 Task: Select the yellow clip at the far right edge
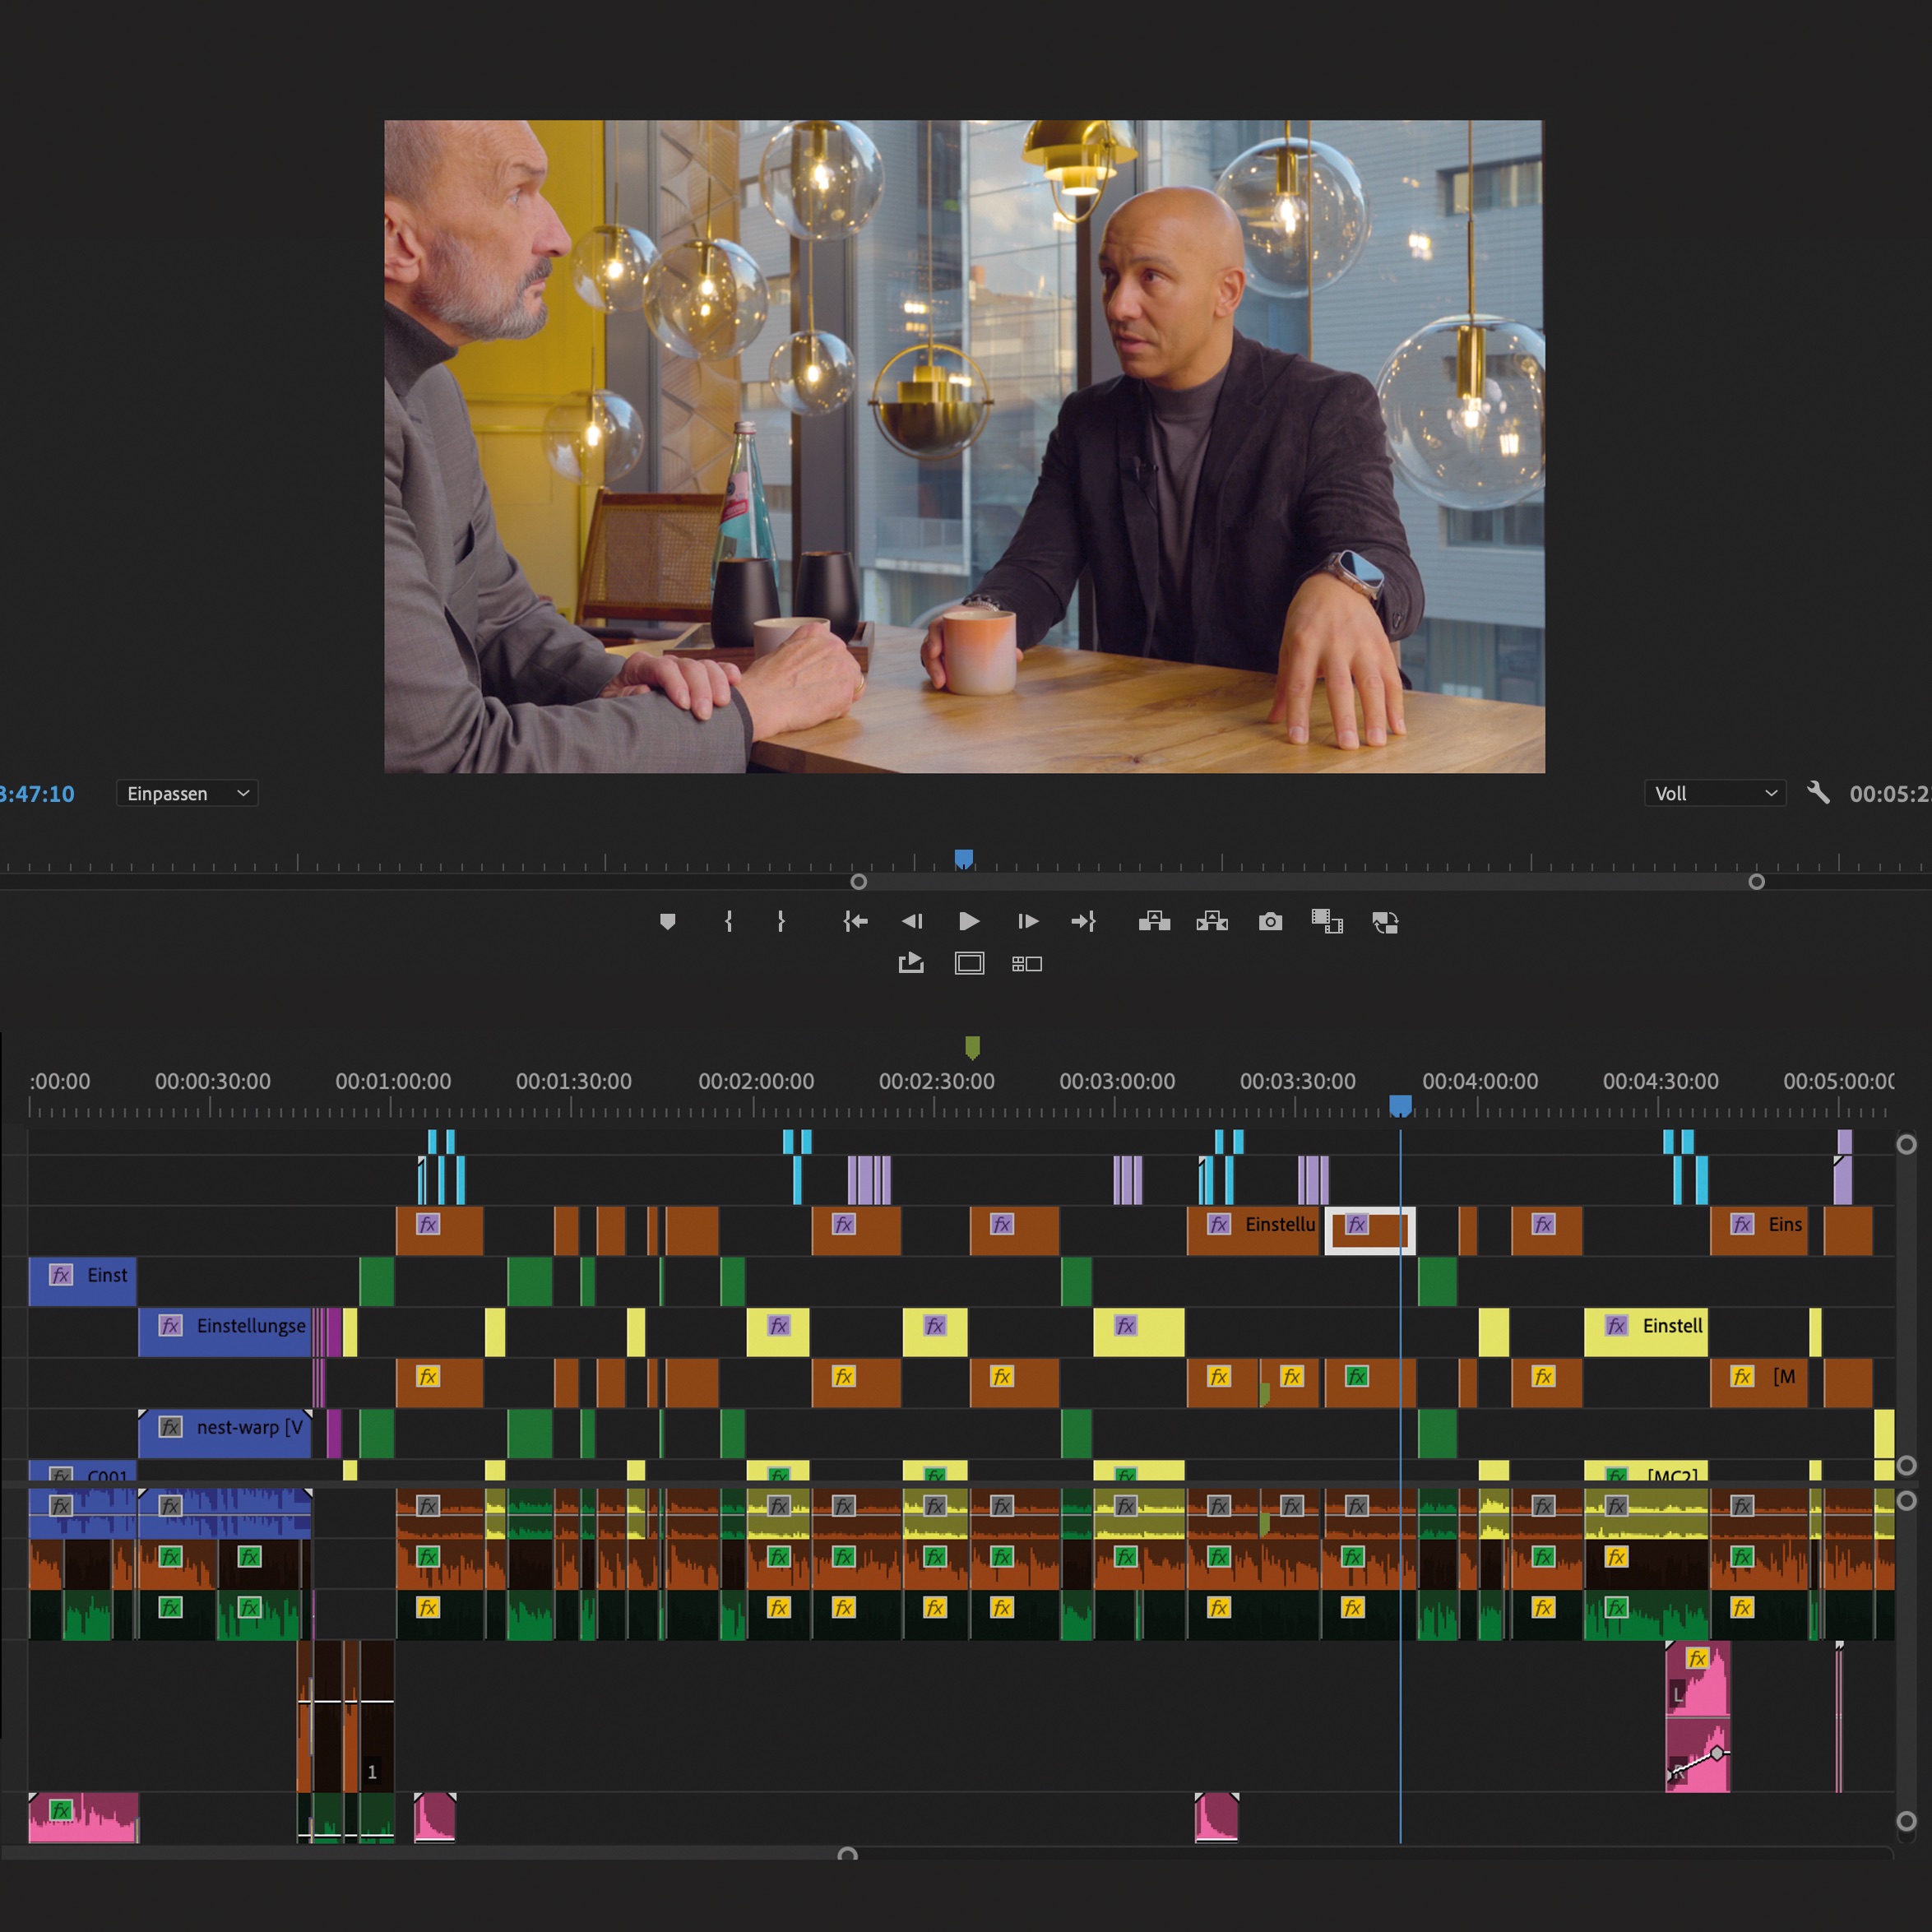coord(1884,1433)
